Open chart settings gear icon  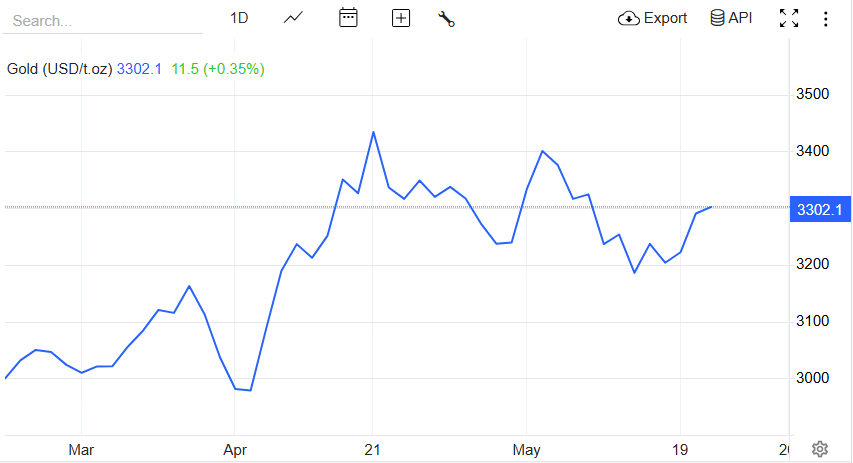click(820, 449)
